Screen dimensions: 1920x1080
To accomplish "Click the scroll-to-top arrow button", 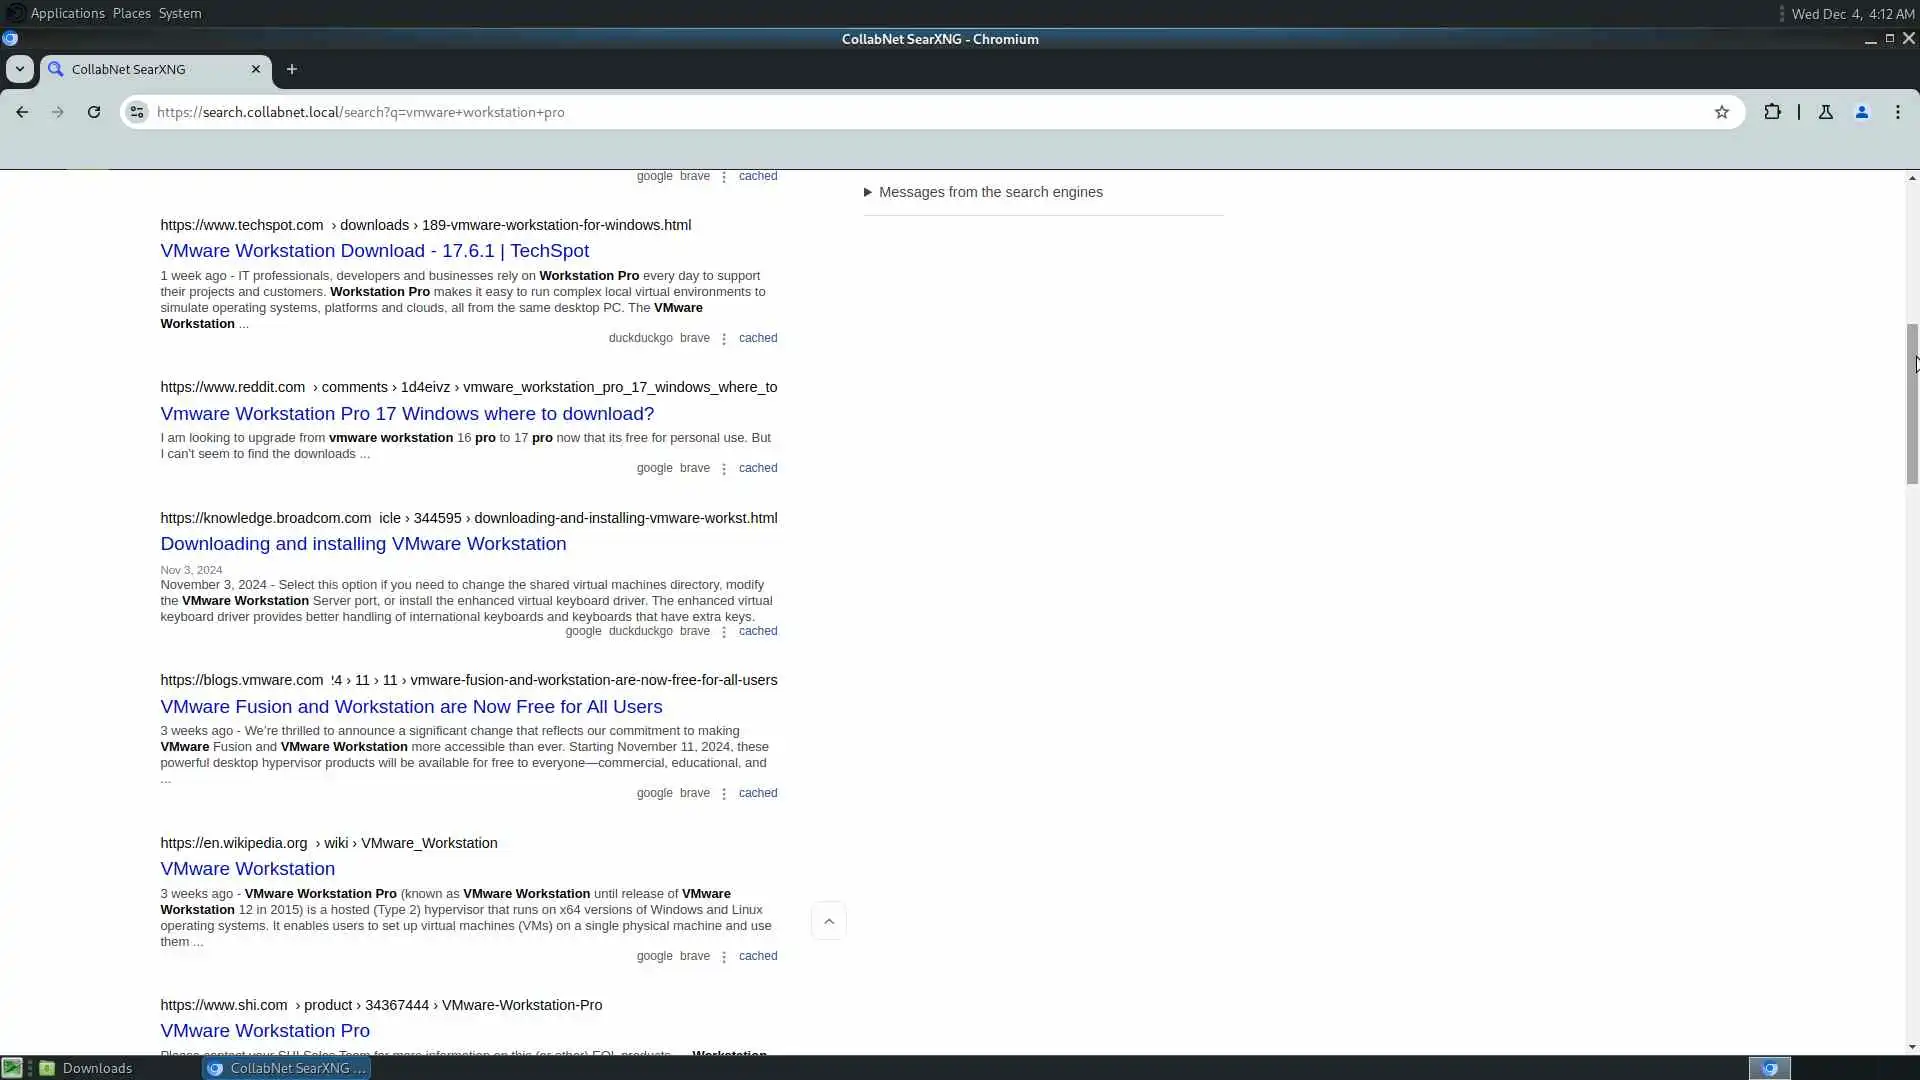I will click(828, 921).
